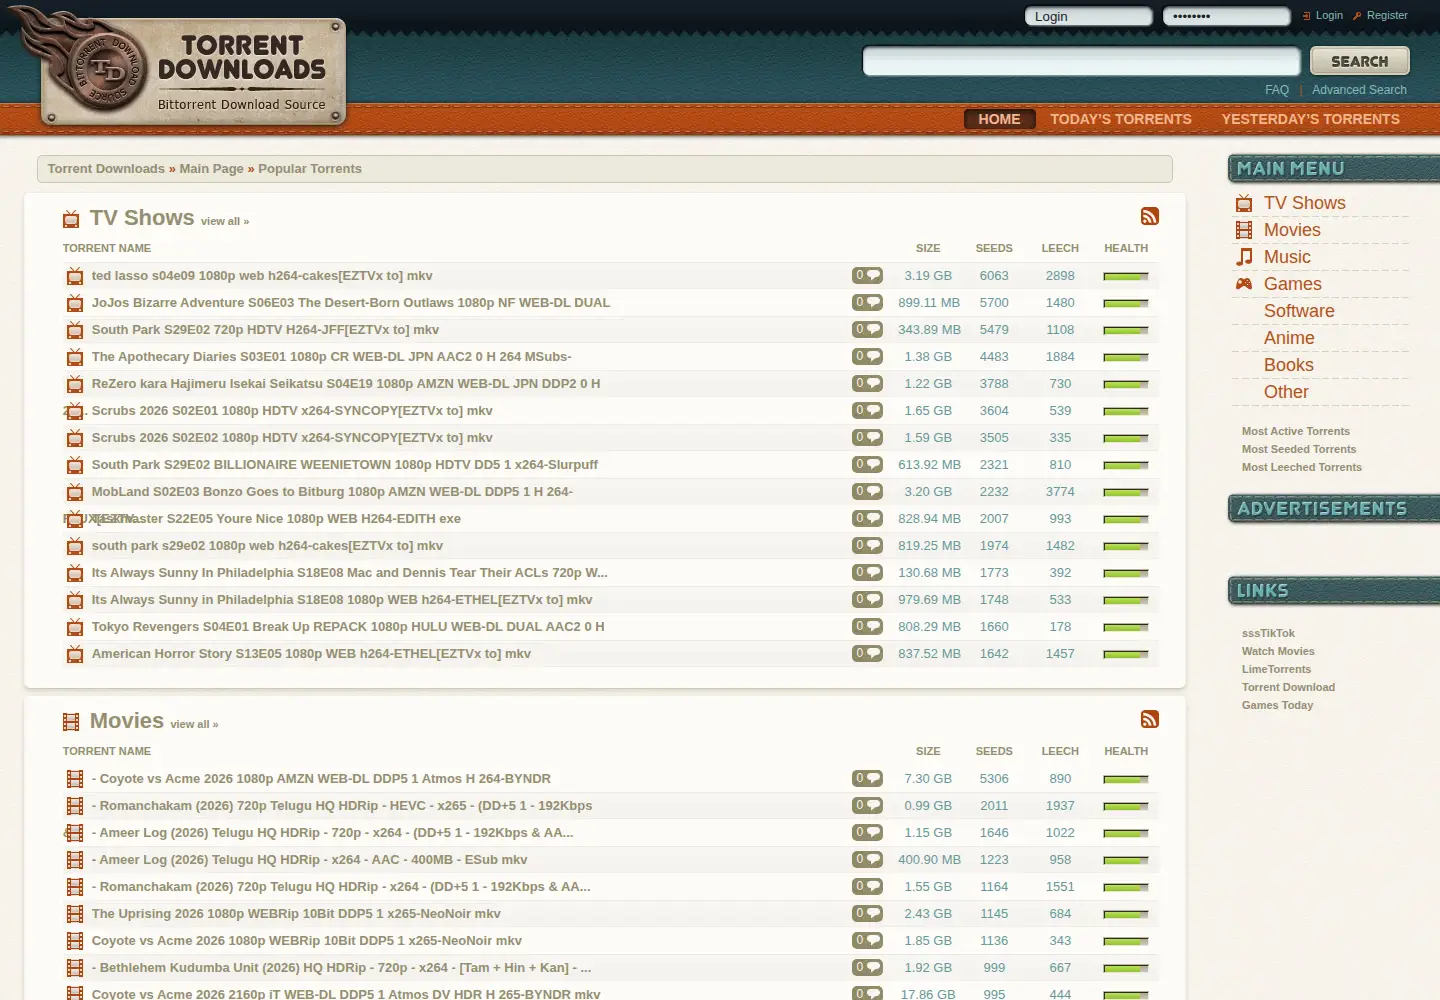Image resolution: width=1440 pixels, height=1000 pixels.
Task: Open comments bubble for MobLand S02E03
Action: tap(867, 491)
